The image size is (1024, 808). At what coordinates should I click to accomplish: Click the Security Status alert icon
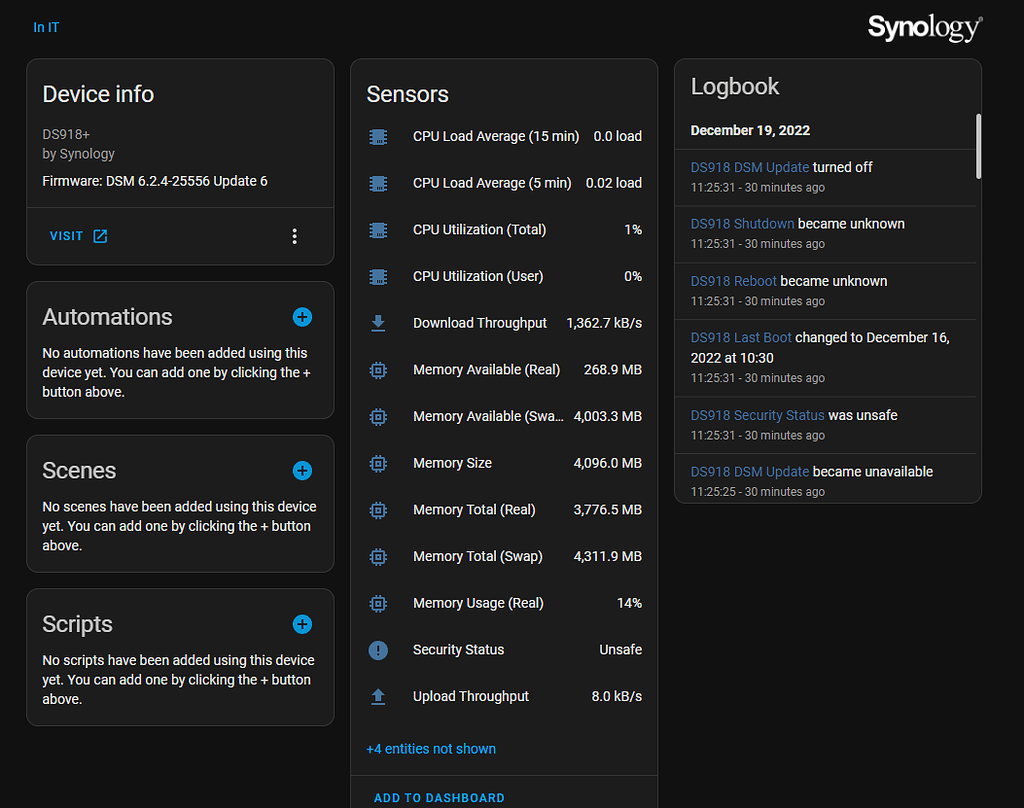[378, 650]
